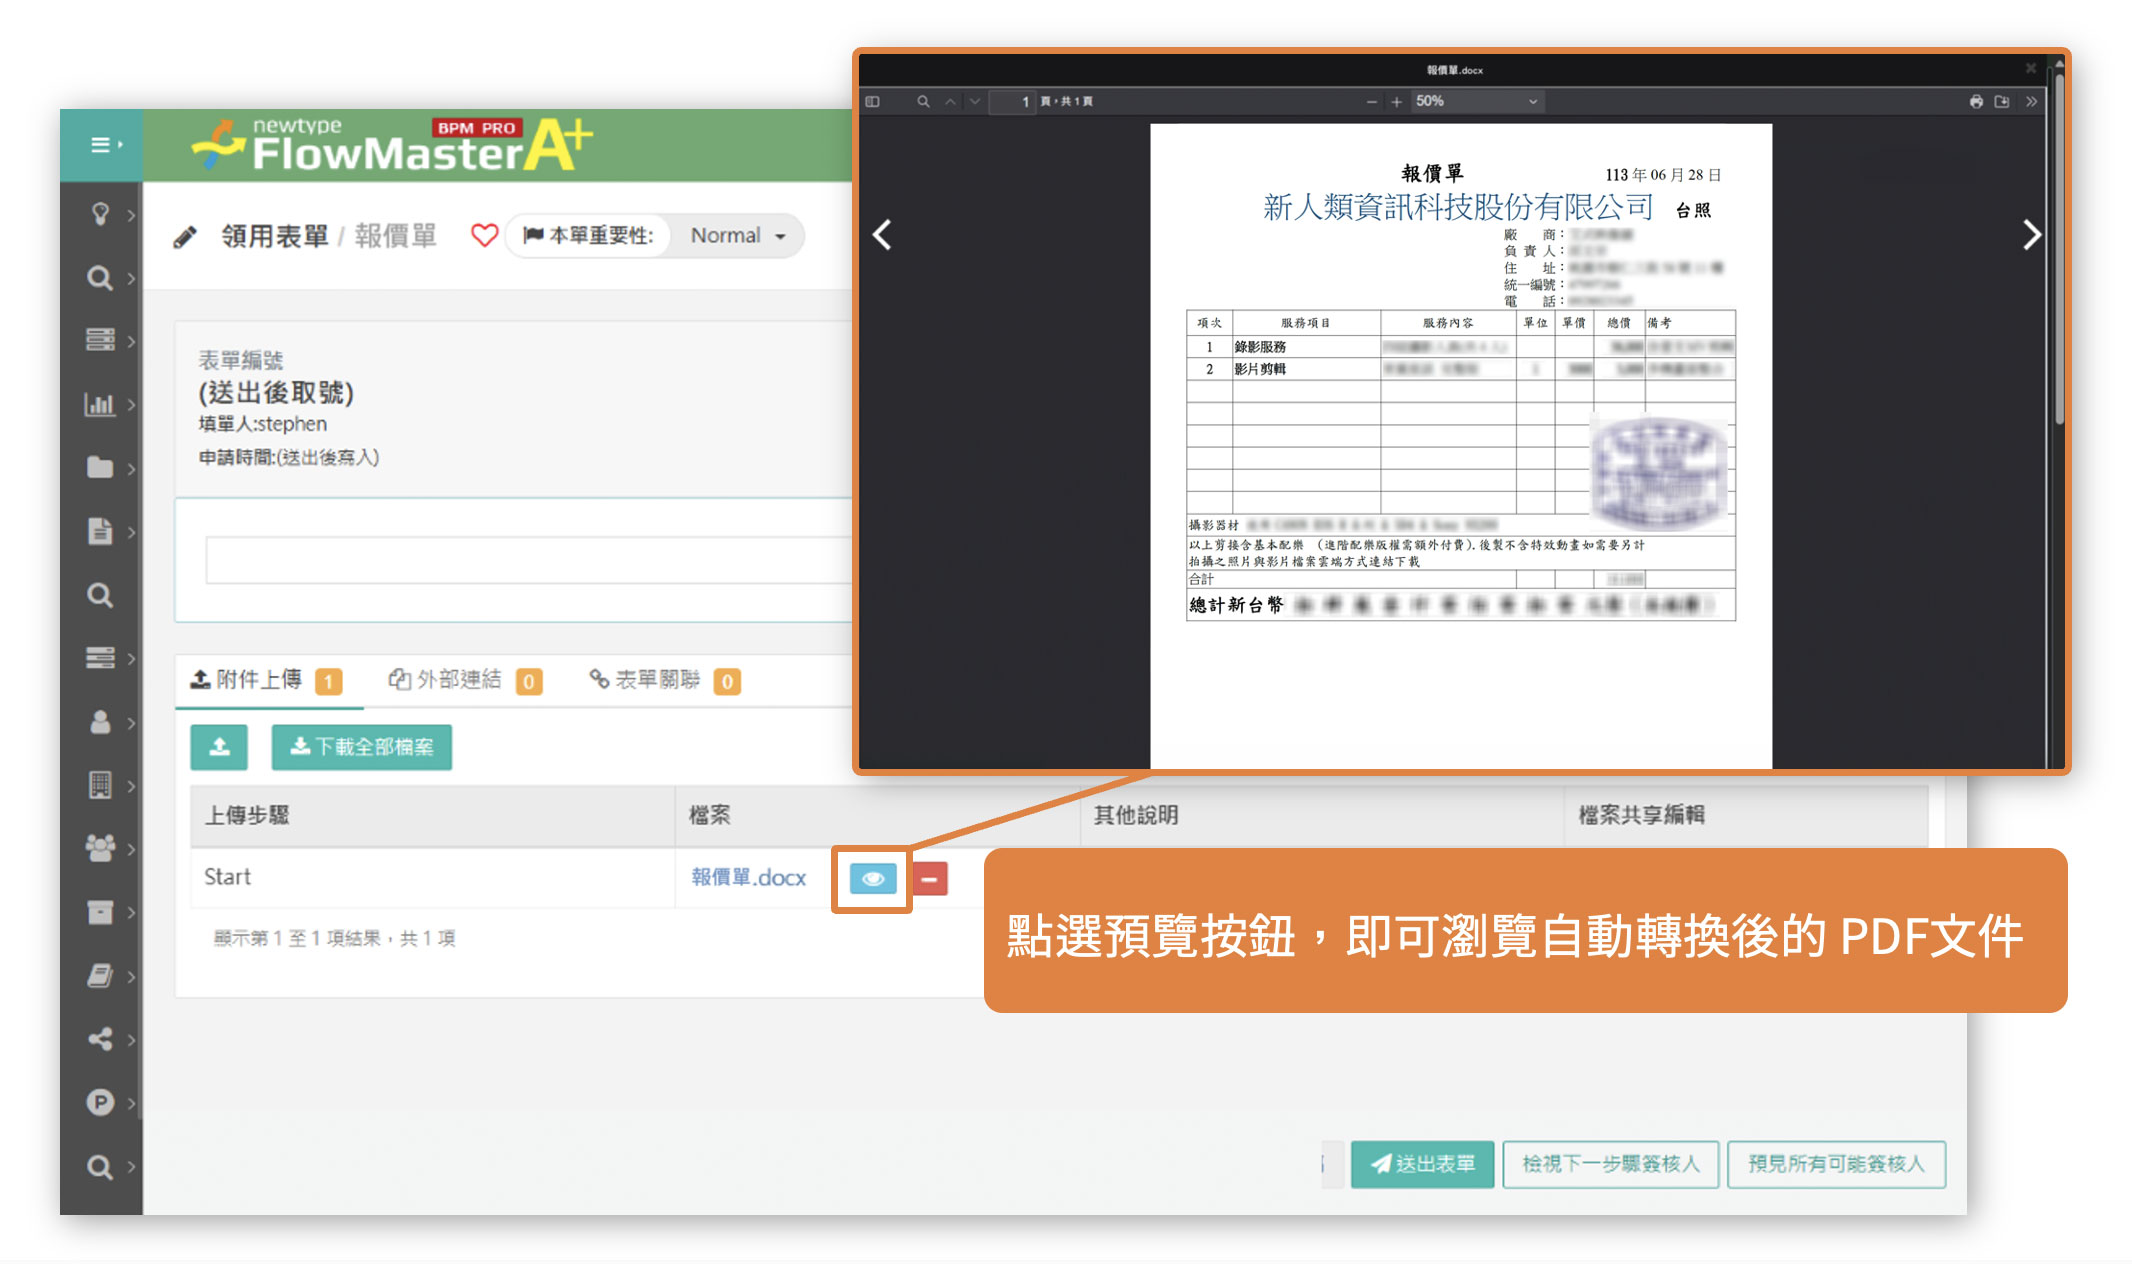This screenshot has width=2132, height=1264.
Task: Open the document file sidebar menu
Action: tap(100, 531)
